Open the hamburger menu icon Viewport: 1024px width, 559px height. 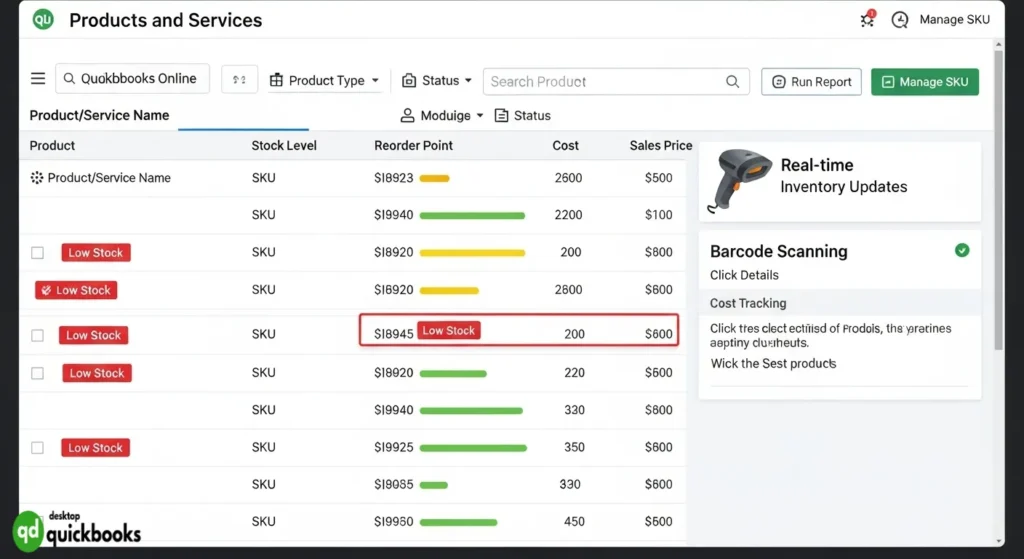click(38, 79)
